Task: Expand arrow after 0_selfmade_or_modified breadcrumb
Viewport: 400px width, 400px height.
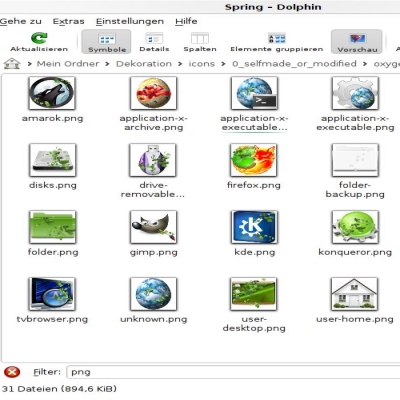Action: 365,64
